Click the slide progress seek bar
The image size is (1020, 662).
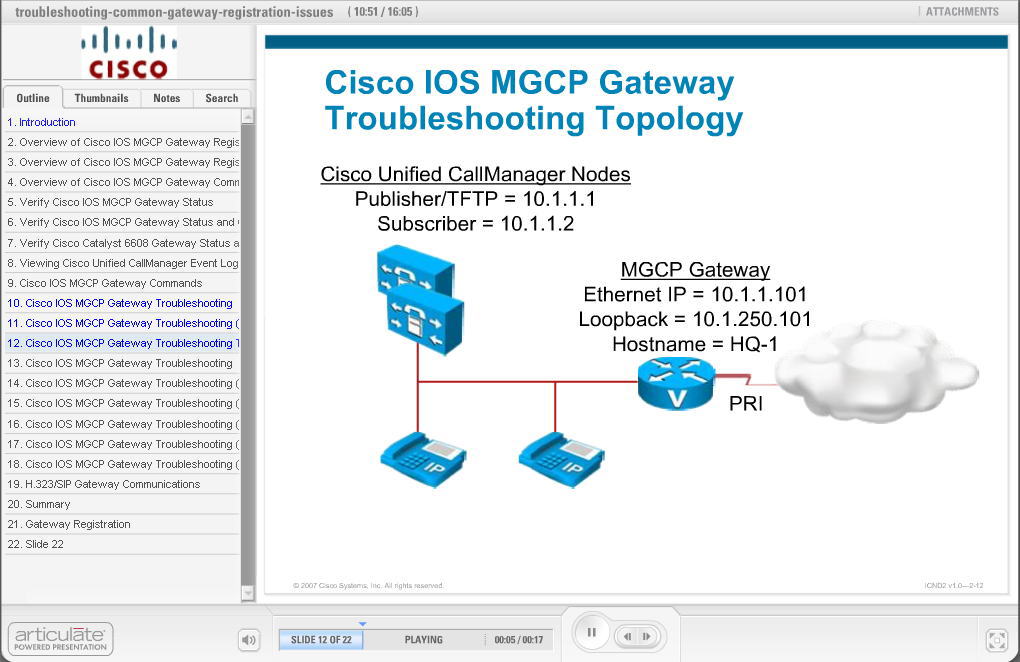tap(416, 640)
